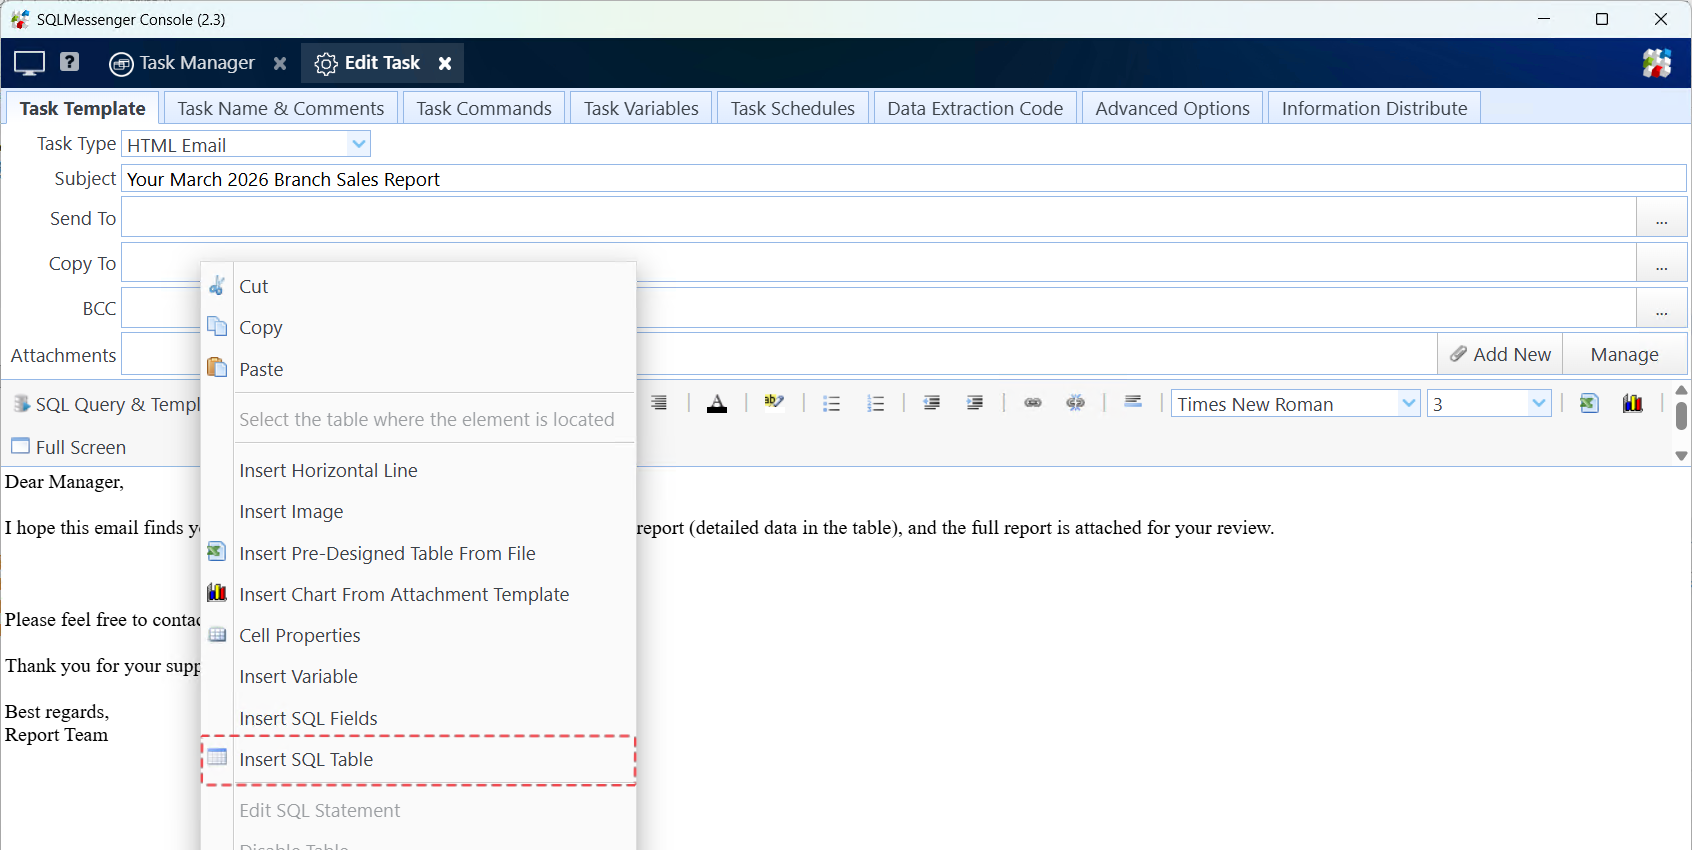Image resolution: width=1692 pixels, height=850 pixels.
Task: Expand the Task Type dropdown
Action: coord(359,145)
